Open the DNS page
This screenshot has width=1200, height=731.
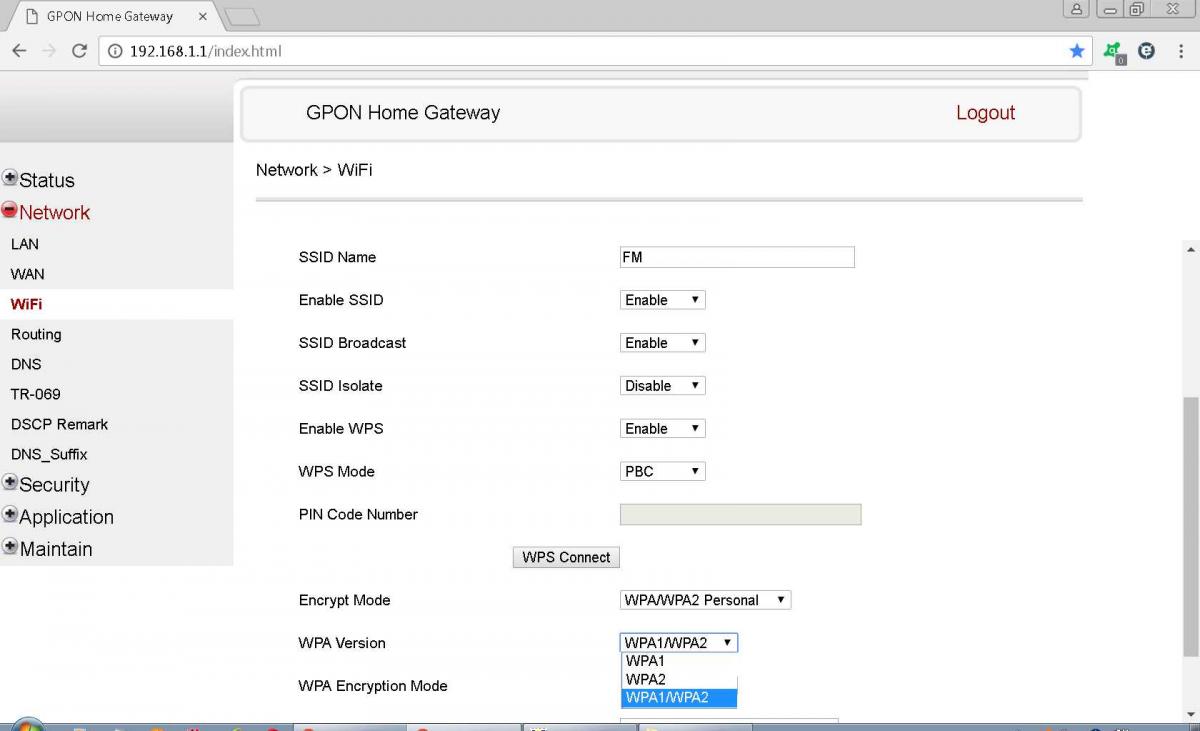[x=26, y=364]
